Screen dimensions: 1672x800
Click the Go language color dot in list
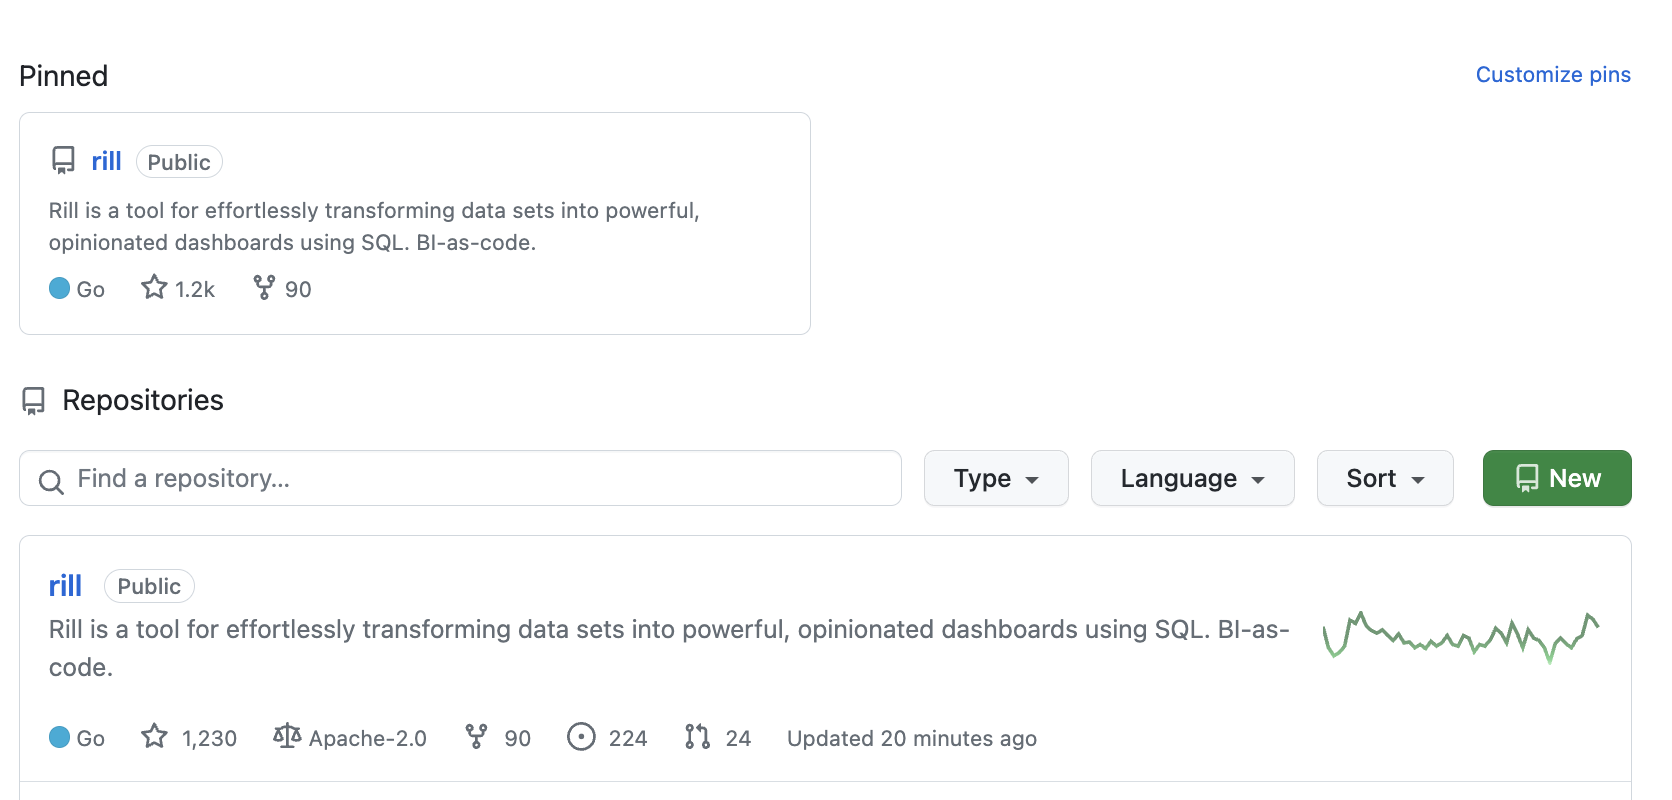60,737
